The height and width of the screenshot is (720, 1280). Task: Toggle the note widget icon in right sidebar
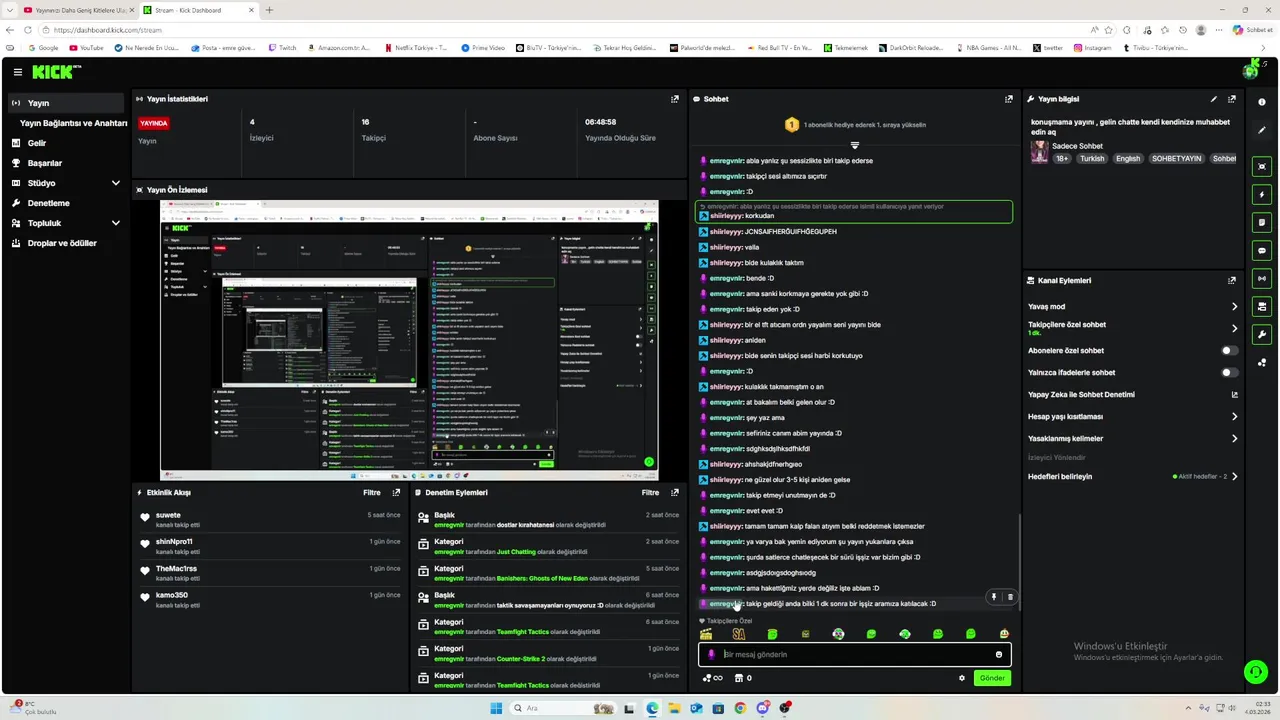click(x=1262, y=222)
